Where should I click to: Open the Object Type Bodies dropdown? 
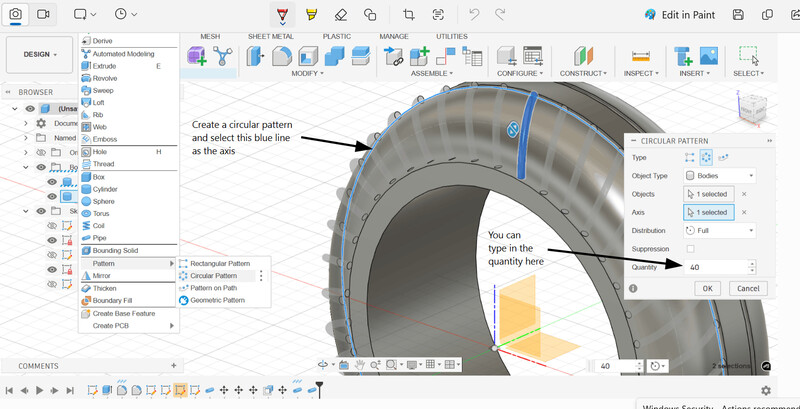[x=719, y=175]
